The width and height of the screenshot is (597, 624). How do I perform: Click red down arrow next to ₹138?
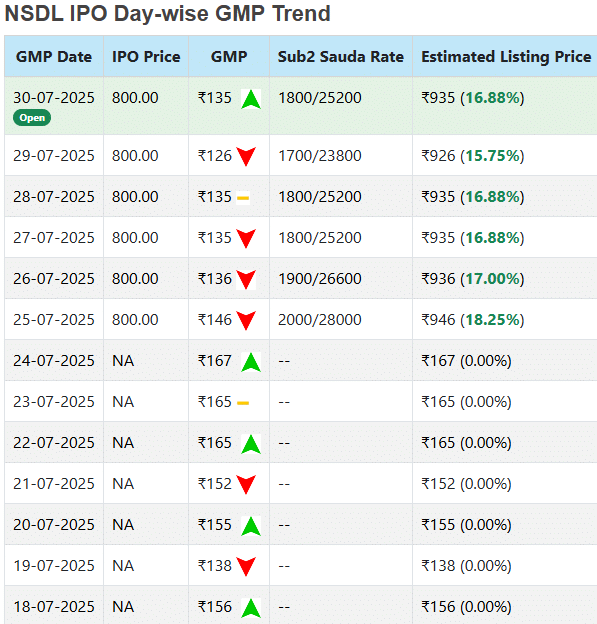tap(246, 566)
